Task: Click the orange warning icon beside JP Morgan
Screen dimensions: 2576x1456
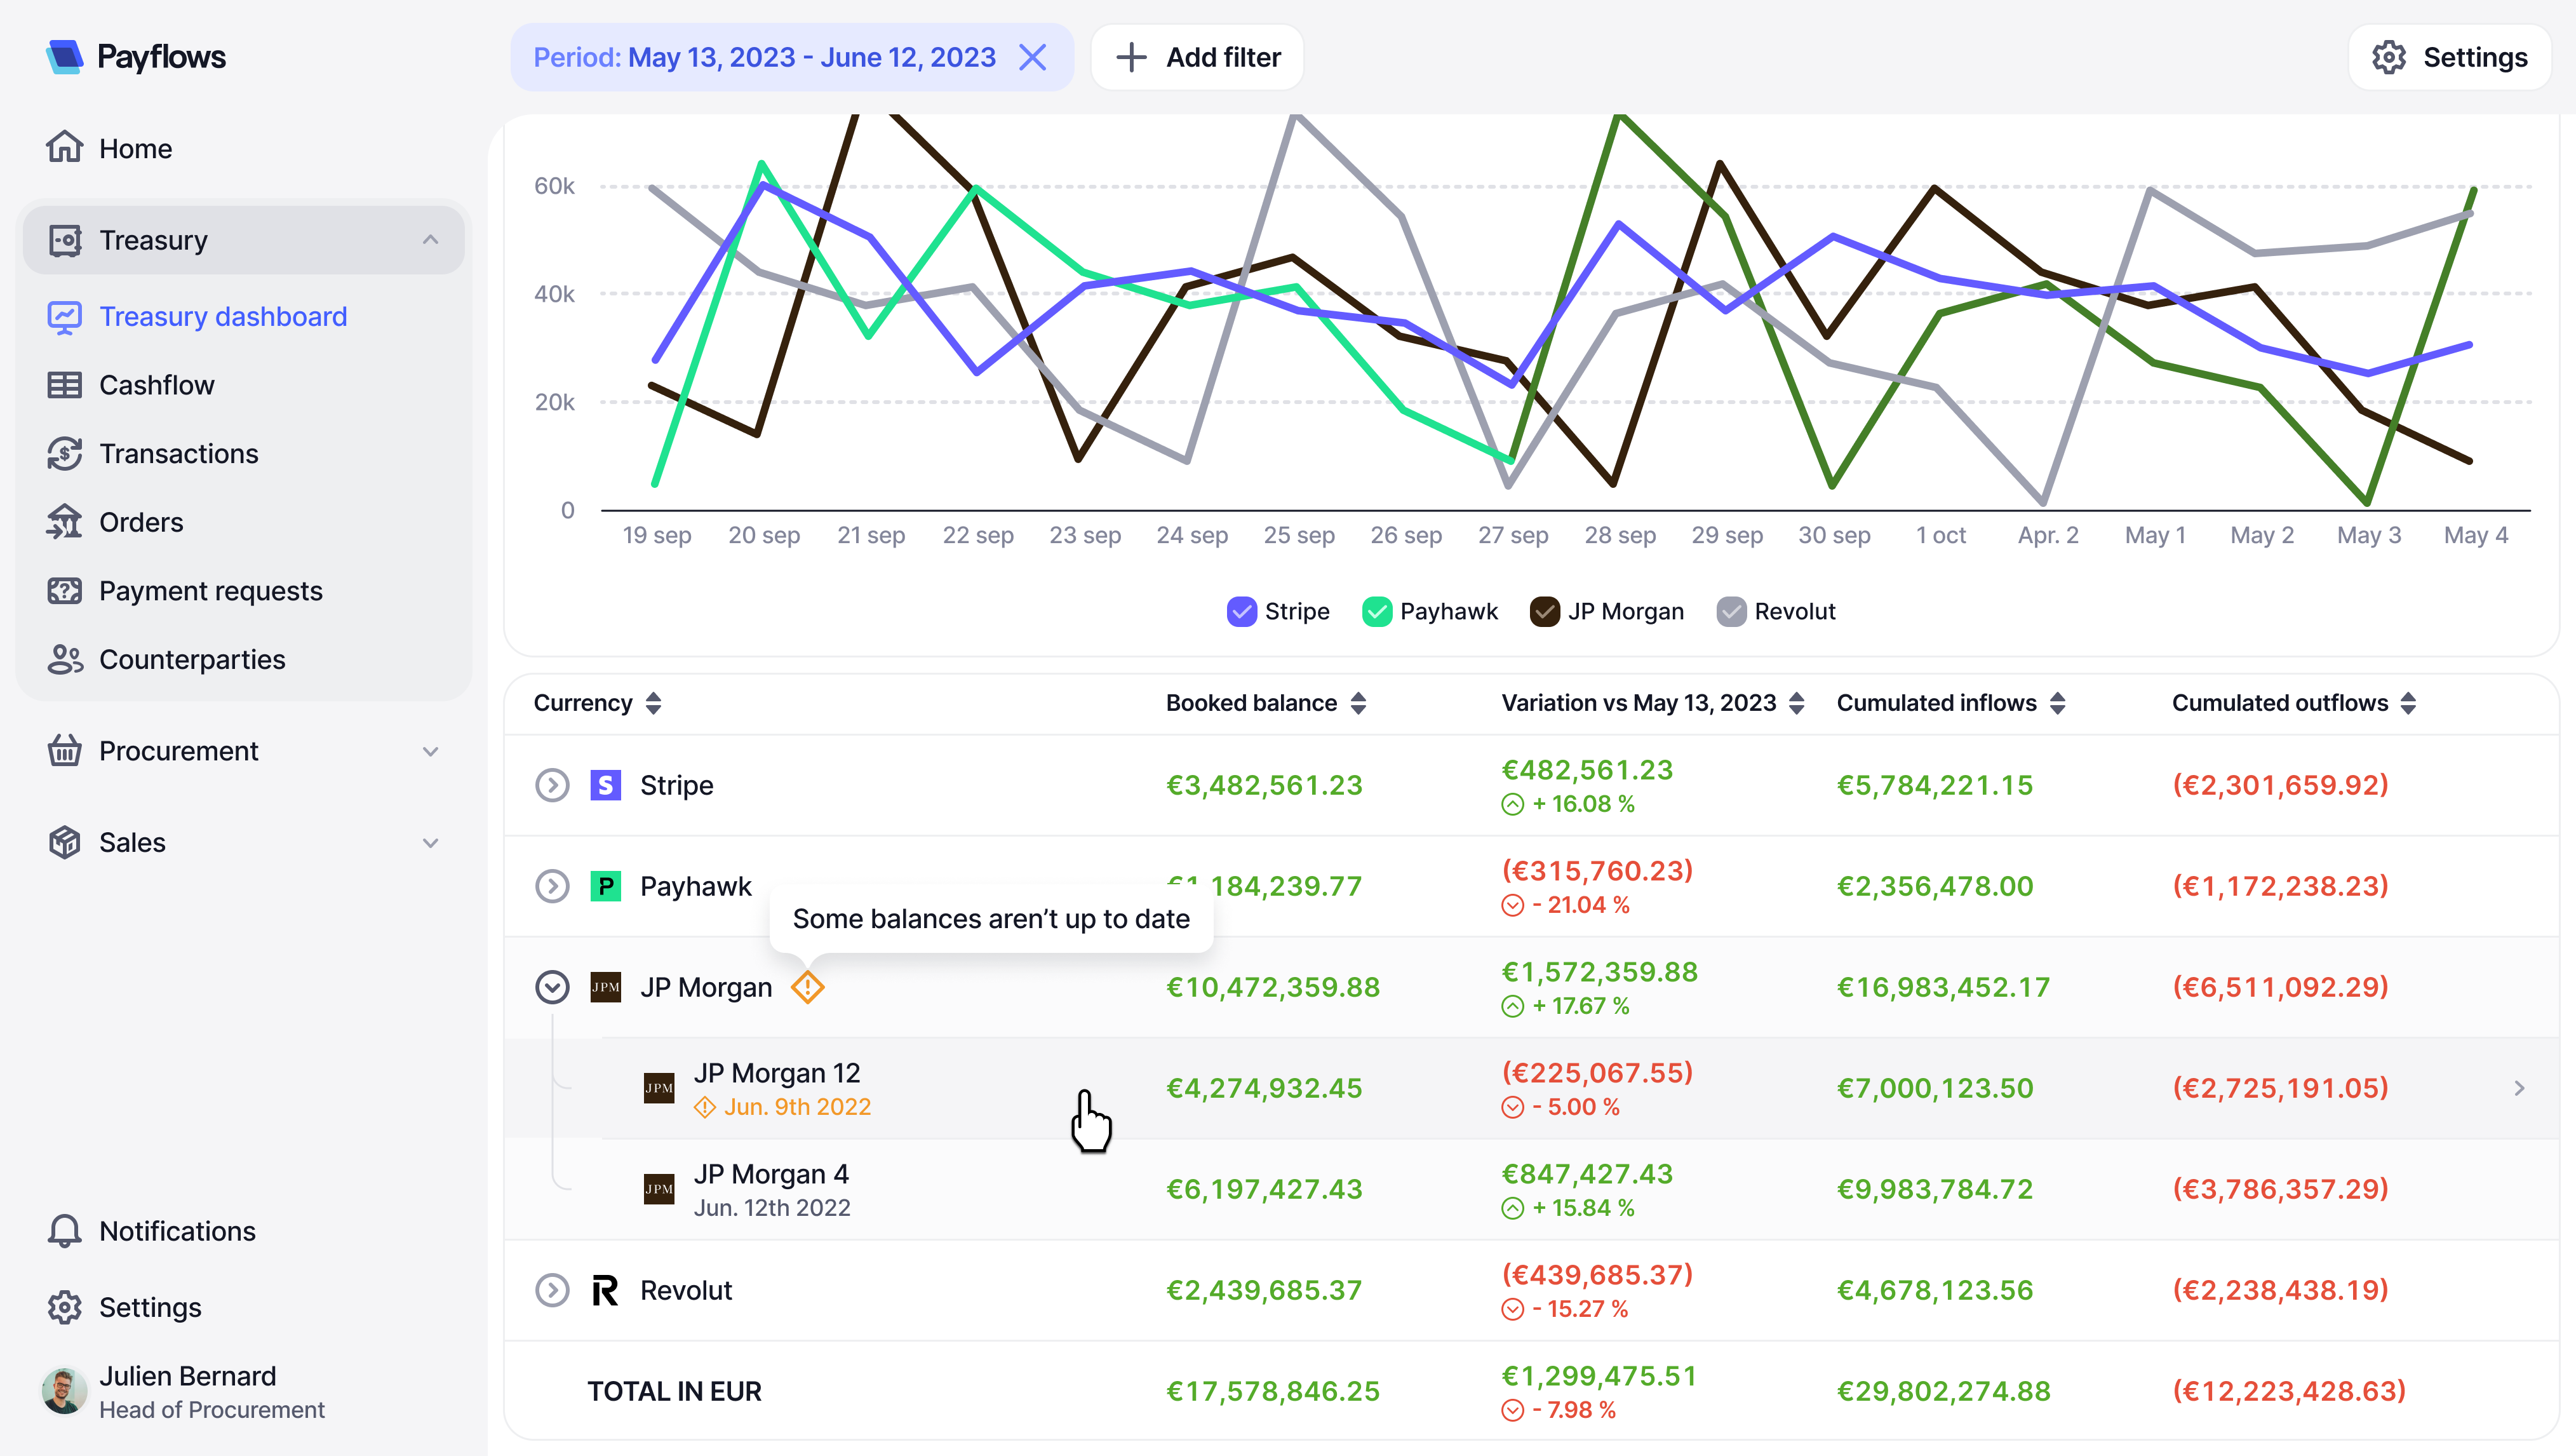Action: [807, 987]
